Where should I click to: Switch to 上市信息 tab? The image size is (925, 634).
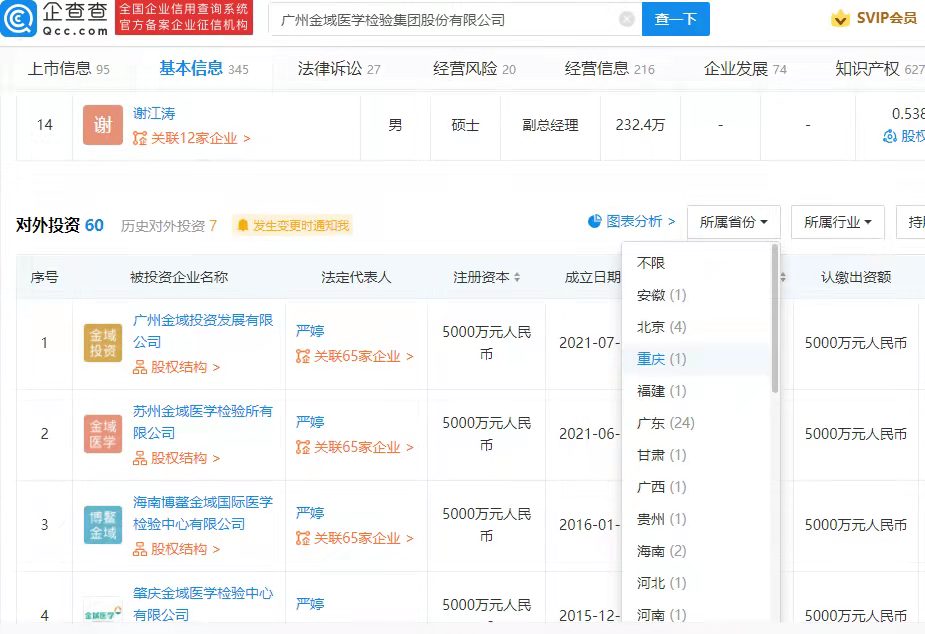click(x=68, y=69)
